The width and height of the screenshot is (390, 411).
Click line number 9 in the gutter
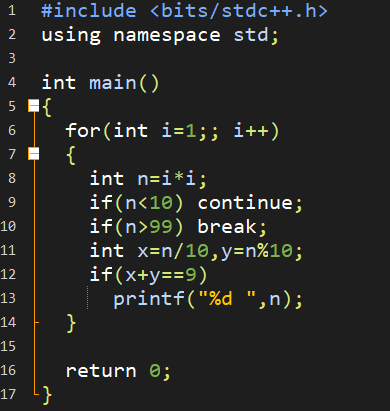12,202
